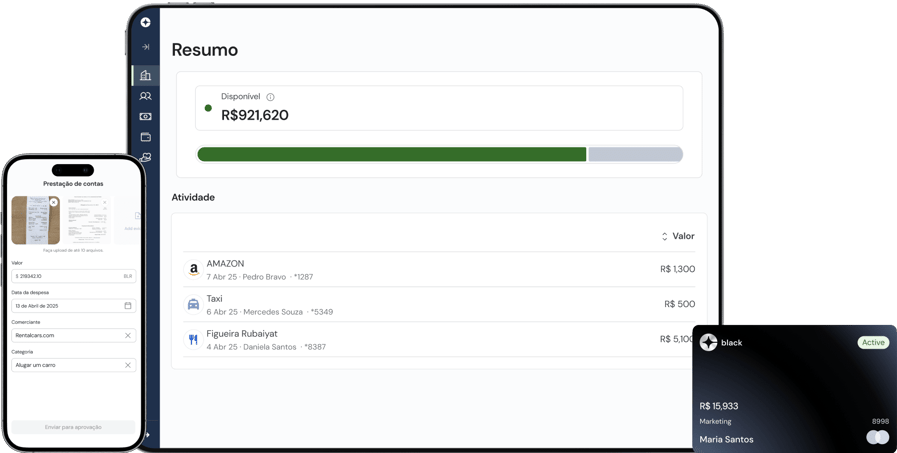Click the green available balance bar
The image size is (897, 453).
[x=391, y=154]
